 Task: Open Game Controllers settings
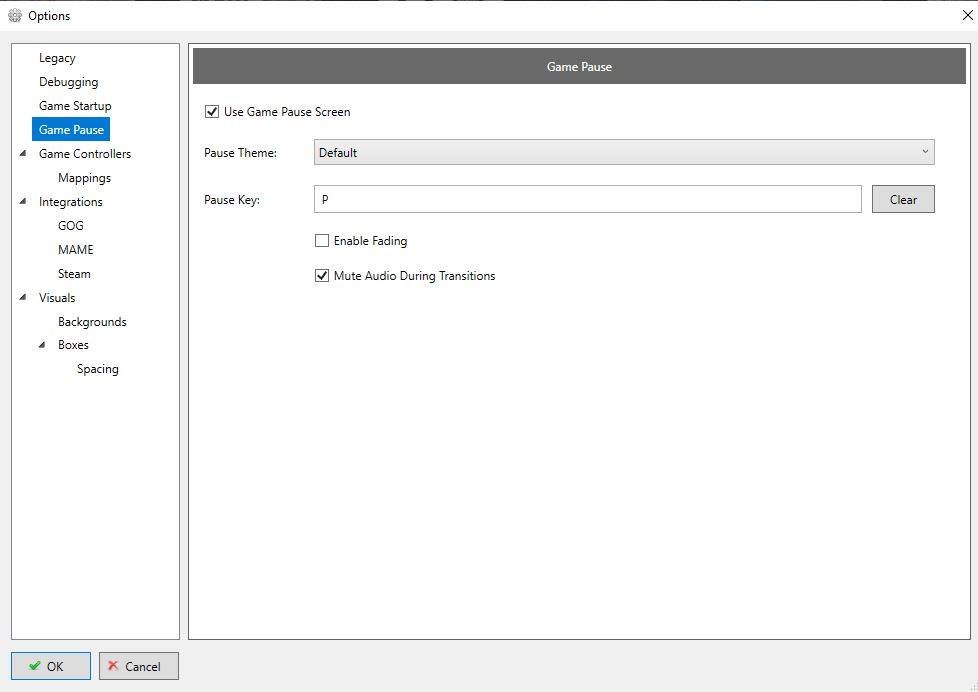pos(85,154)
